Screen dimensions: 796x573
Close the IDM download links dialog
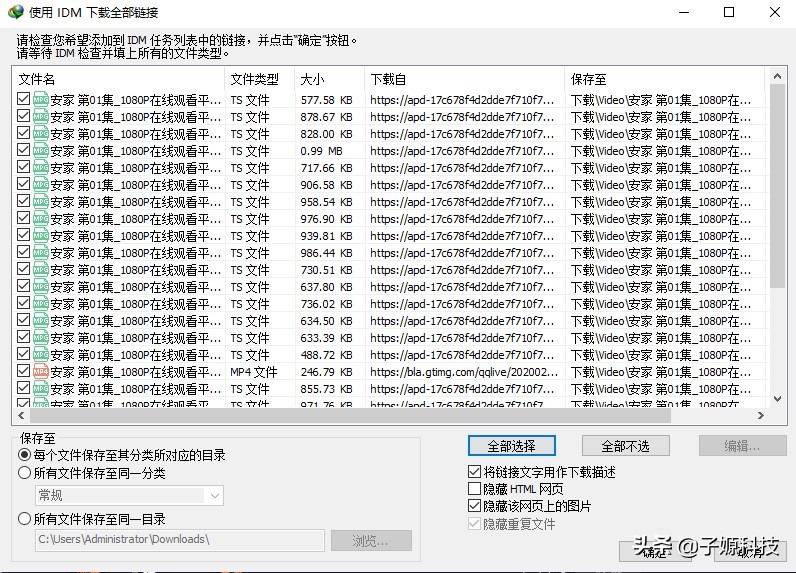click(775, 12)
